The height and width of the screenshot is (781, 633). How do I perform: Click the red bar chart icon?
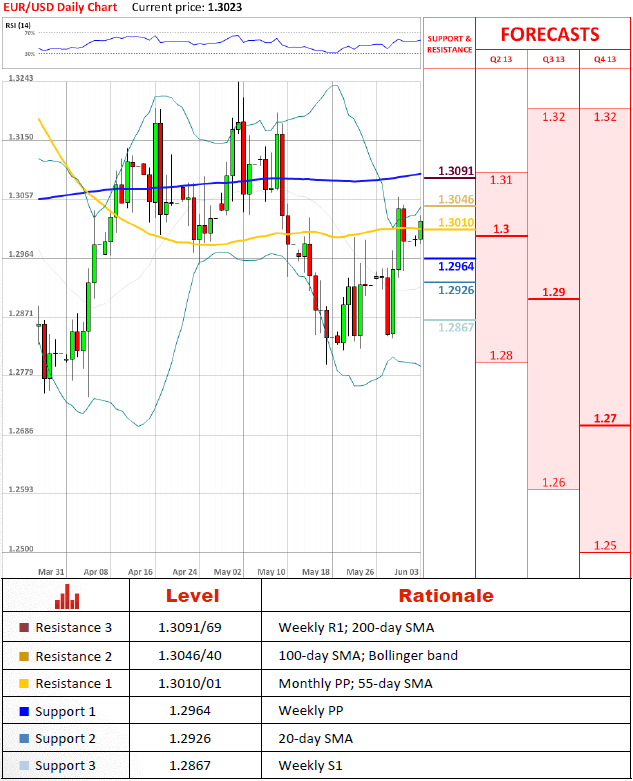click(x=67, y=596)
